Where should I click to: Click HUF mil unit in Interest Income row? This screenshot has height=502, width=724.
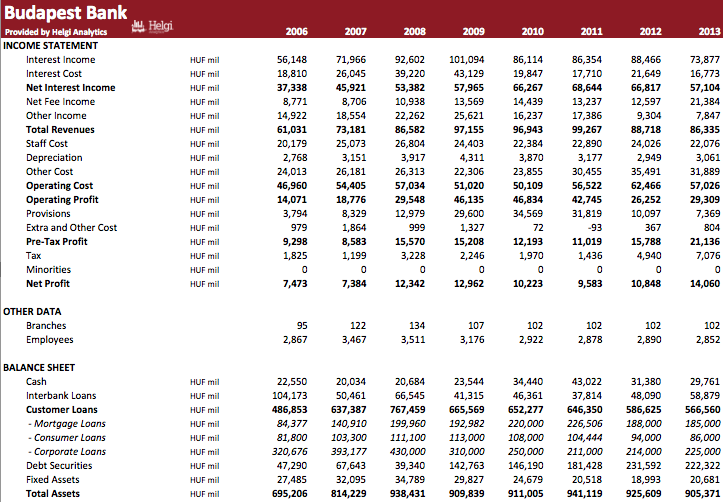tap(205, 60)
